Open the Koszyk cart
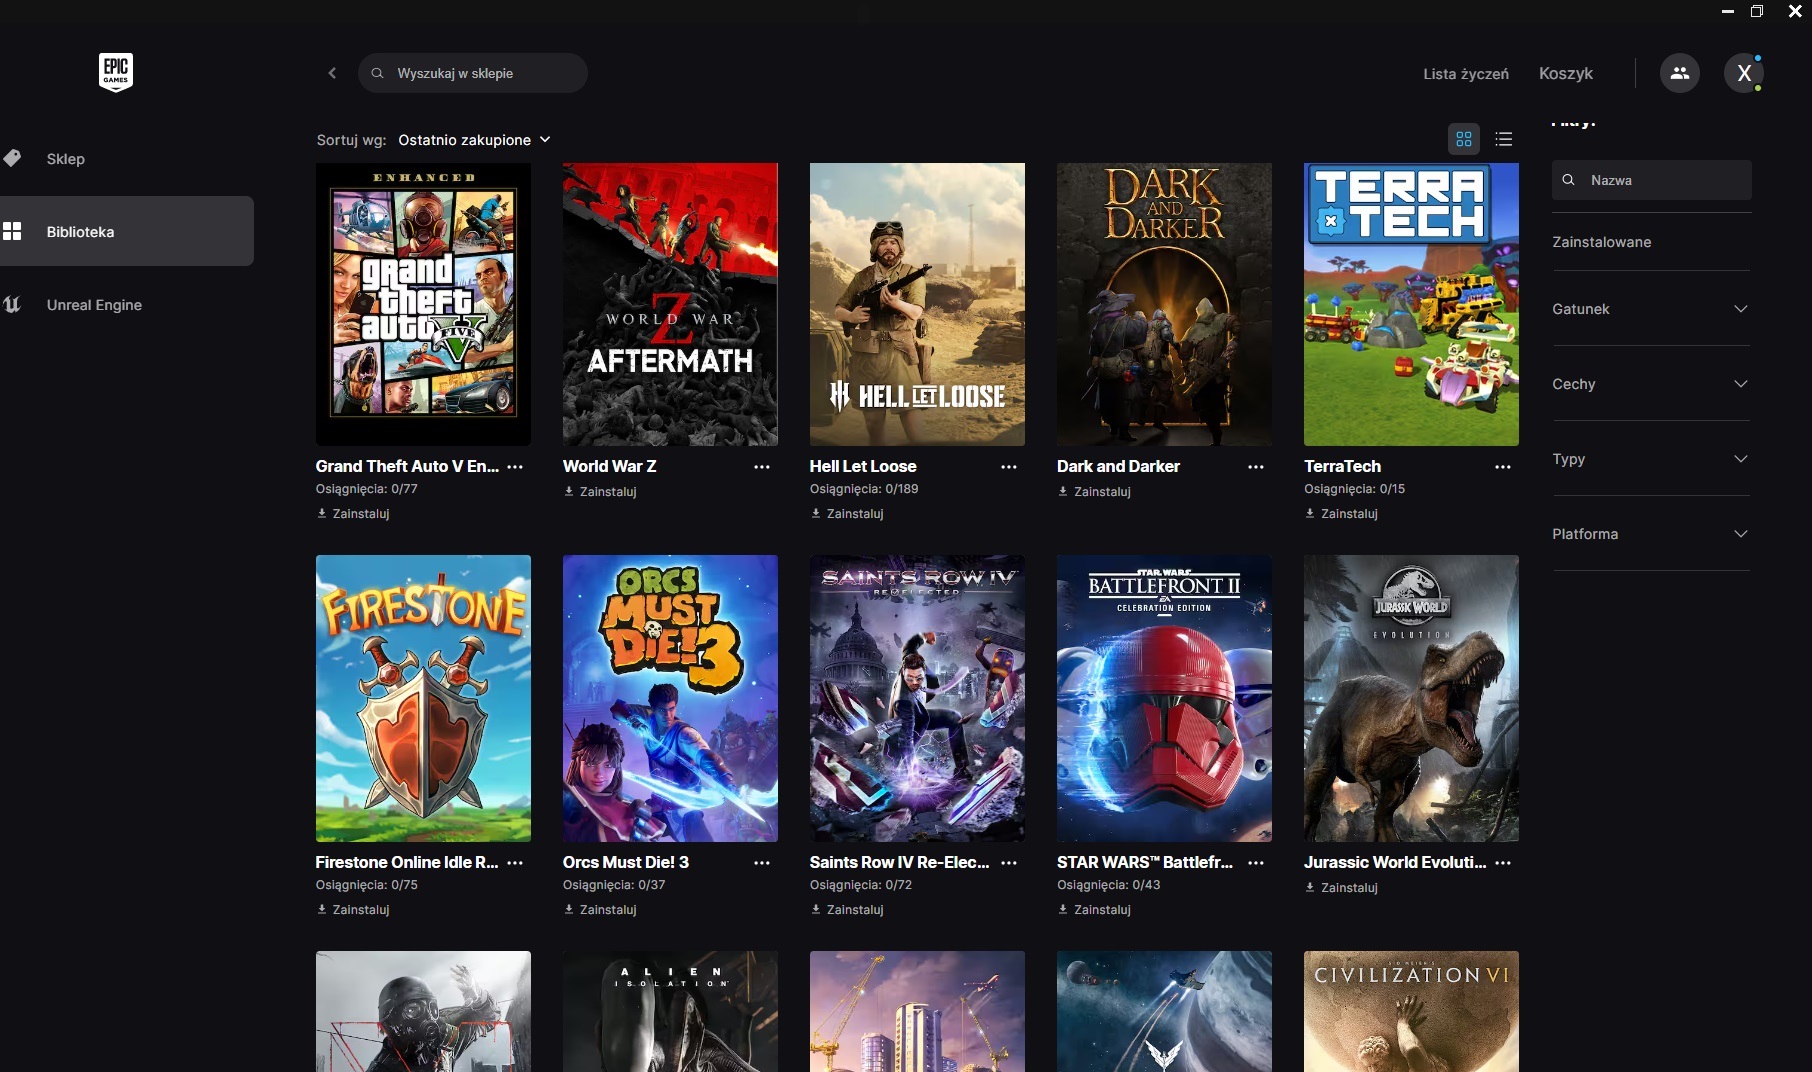This screenshot has height=1072, width=1812. [x=1566, y=74]
